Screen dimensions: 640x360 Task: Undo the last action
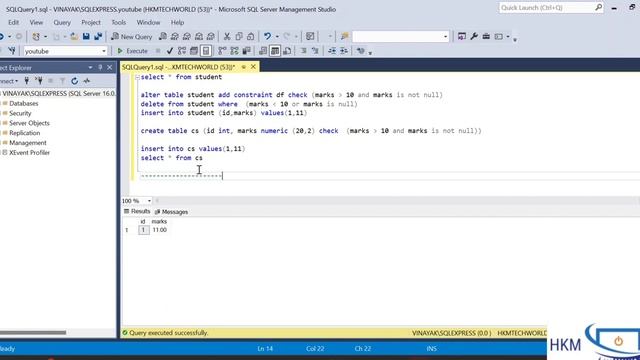click(267, 37)
